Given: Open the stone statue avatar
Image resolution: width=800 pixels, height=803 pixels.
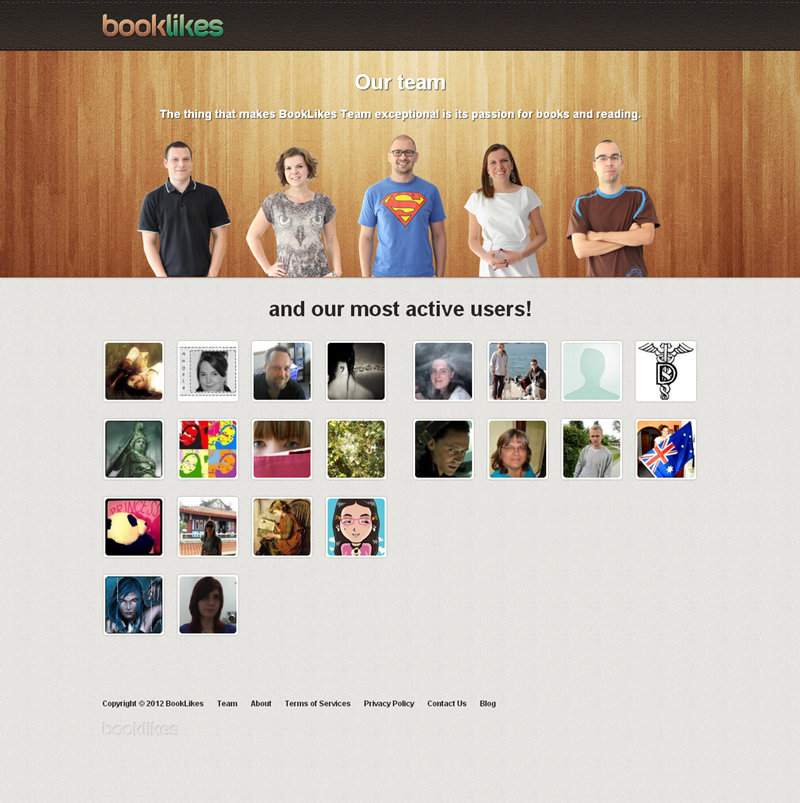Looking at the screenshot, I should pos(134,449).
